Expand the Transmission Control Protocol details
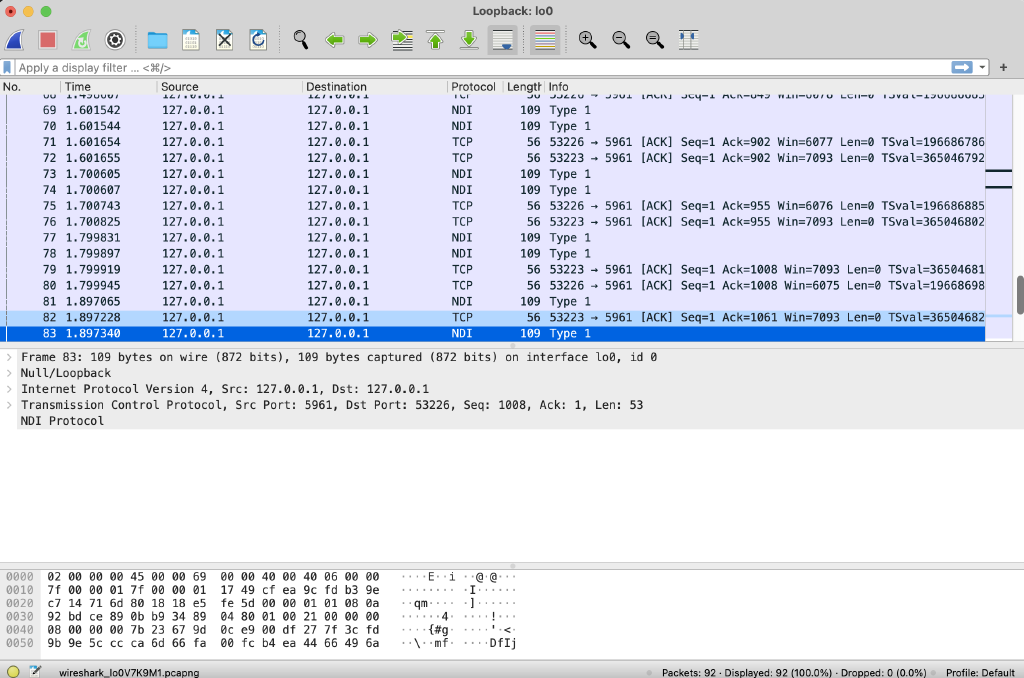 tap(8, 405)
